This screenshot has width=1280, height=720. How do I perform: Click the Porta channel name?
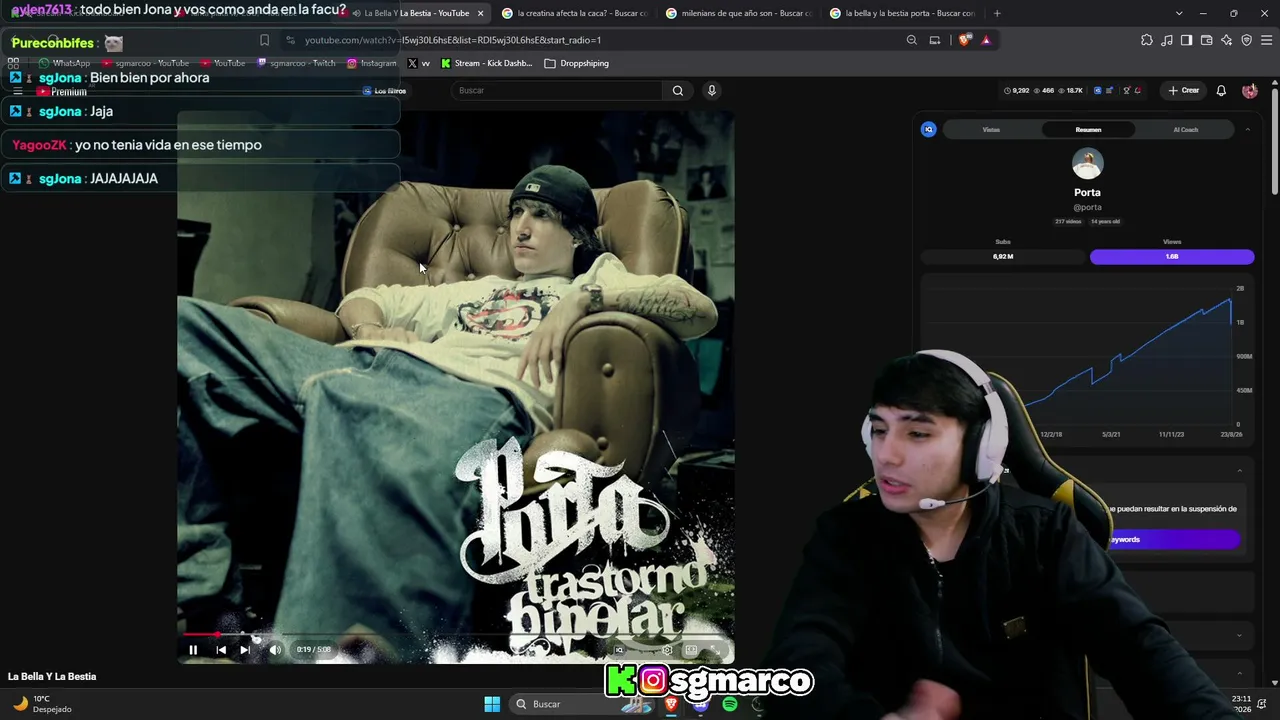click(1087, 192)
